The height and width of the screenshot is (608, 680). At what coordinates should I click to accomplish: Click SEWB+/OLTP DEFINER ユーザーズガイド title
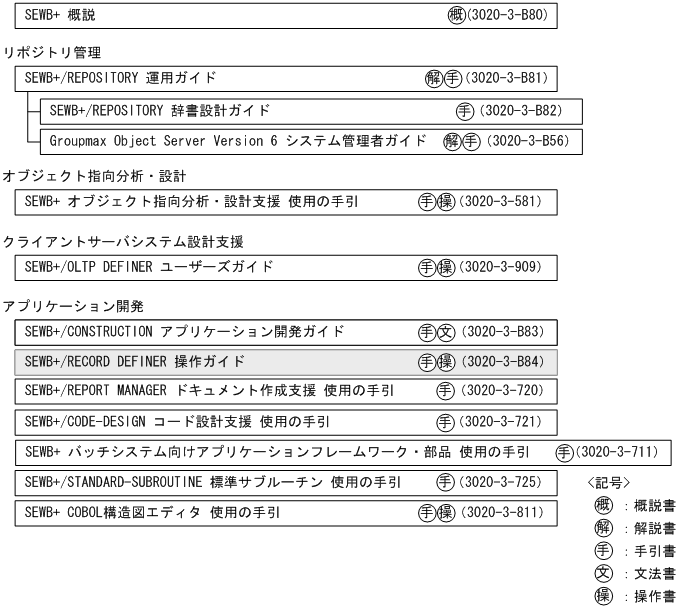tap(149, 267)
